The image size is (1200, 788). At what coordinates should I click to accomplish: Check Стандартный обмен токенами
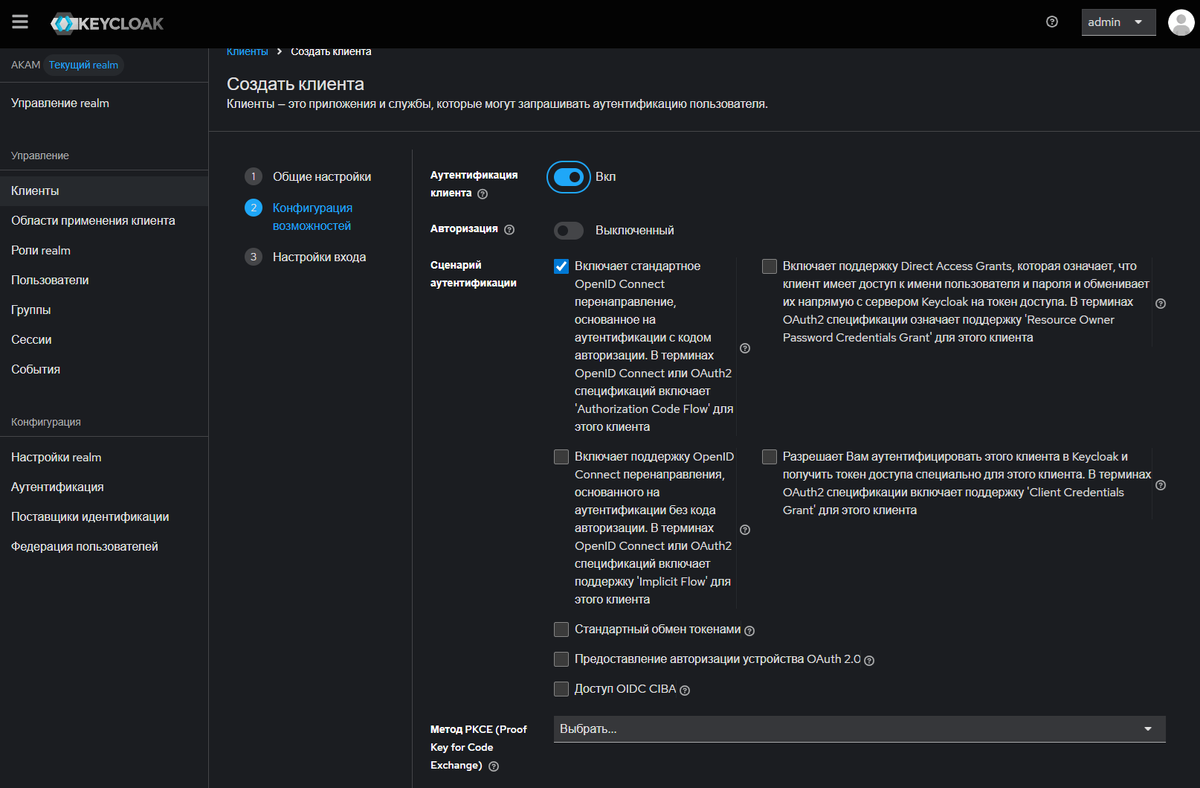(x=561, y=630)
